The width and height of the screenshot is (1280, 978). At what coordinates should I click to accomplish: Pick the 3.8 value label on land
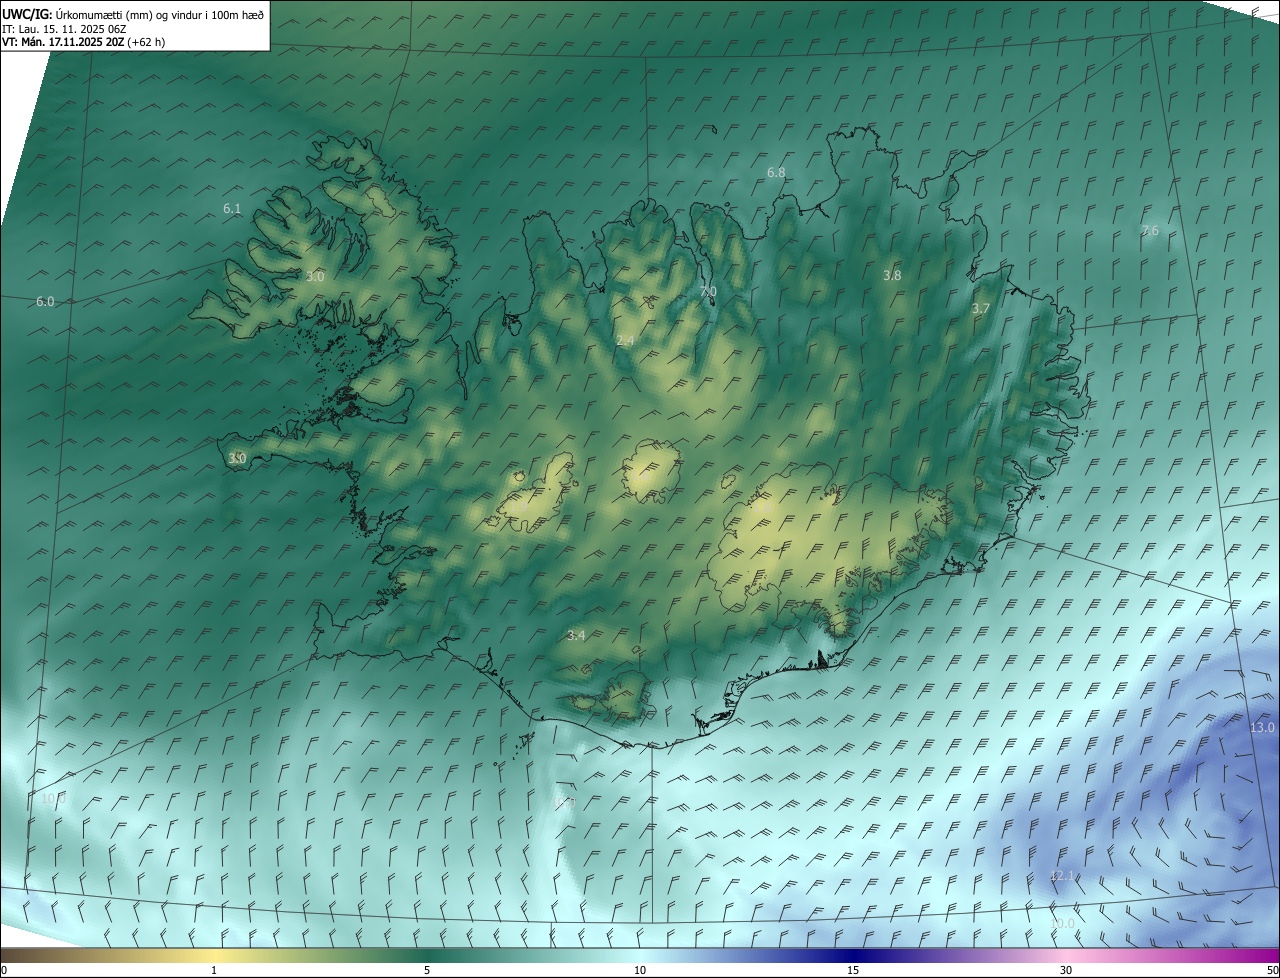pyautogui.click(x=892, y=275)
